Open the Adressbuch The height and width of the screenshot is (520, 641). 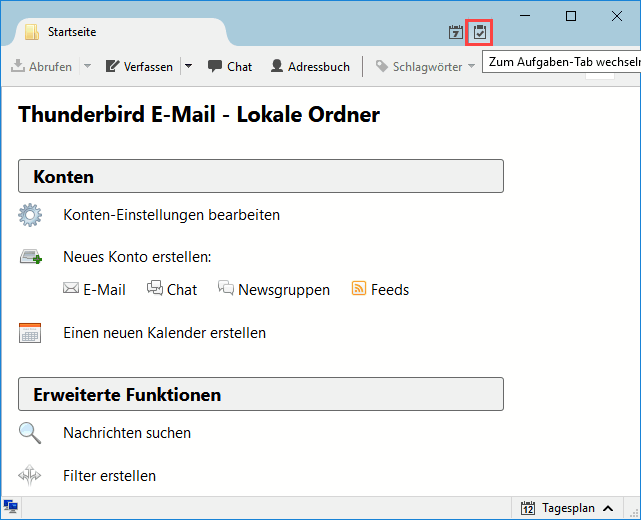[310, 66]
